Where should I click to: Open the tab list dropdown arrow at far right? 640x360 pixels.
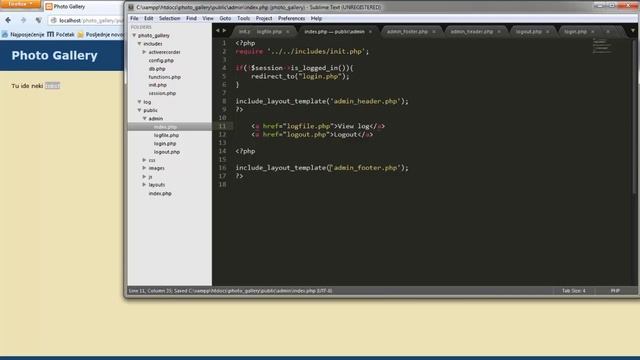[633, 31]
